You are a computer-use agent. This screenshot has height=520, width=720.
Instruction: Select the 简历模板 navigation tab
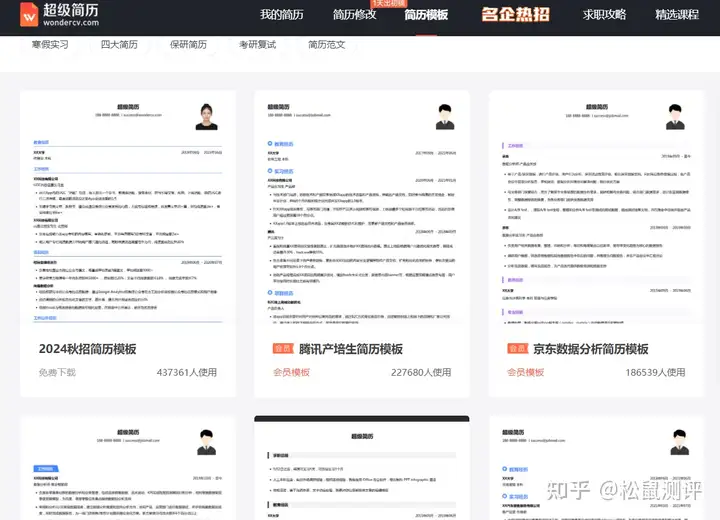coord(426,15)
